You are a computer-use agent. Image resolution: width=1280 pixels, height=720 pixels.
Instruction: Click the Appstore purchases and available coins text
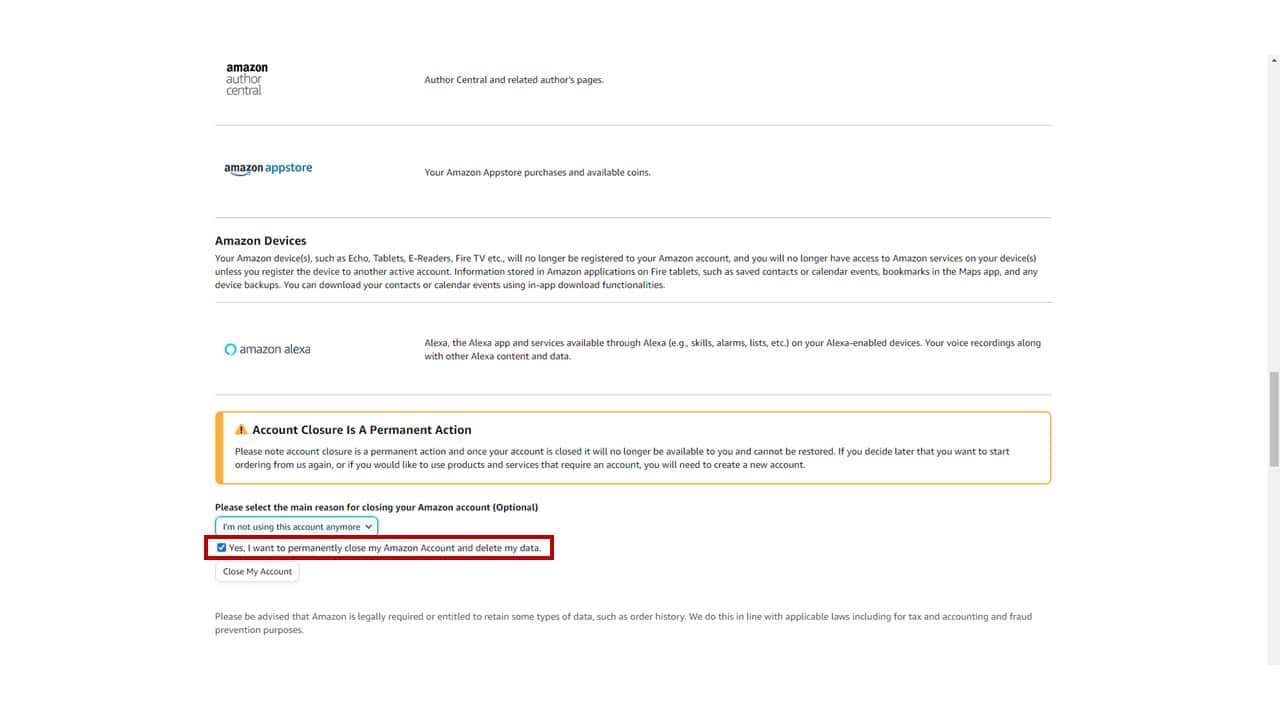[537, 172]
